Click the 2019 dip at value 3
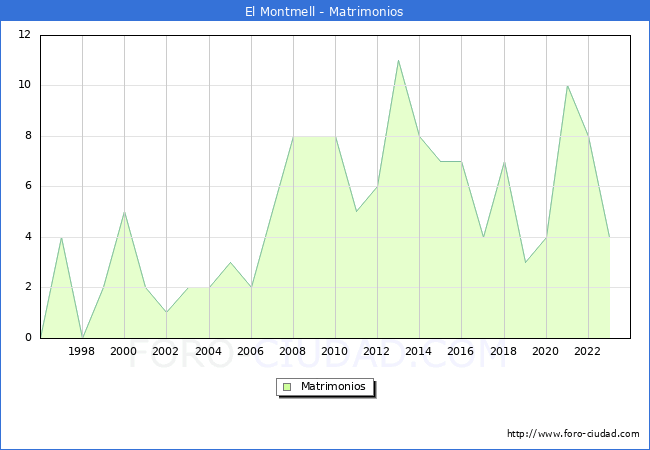 tap(525, 262)
